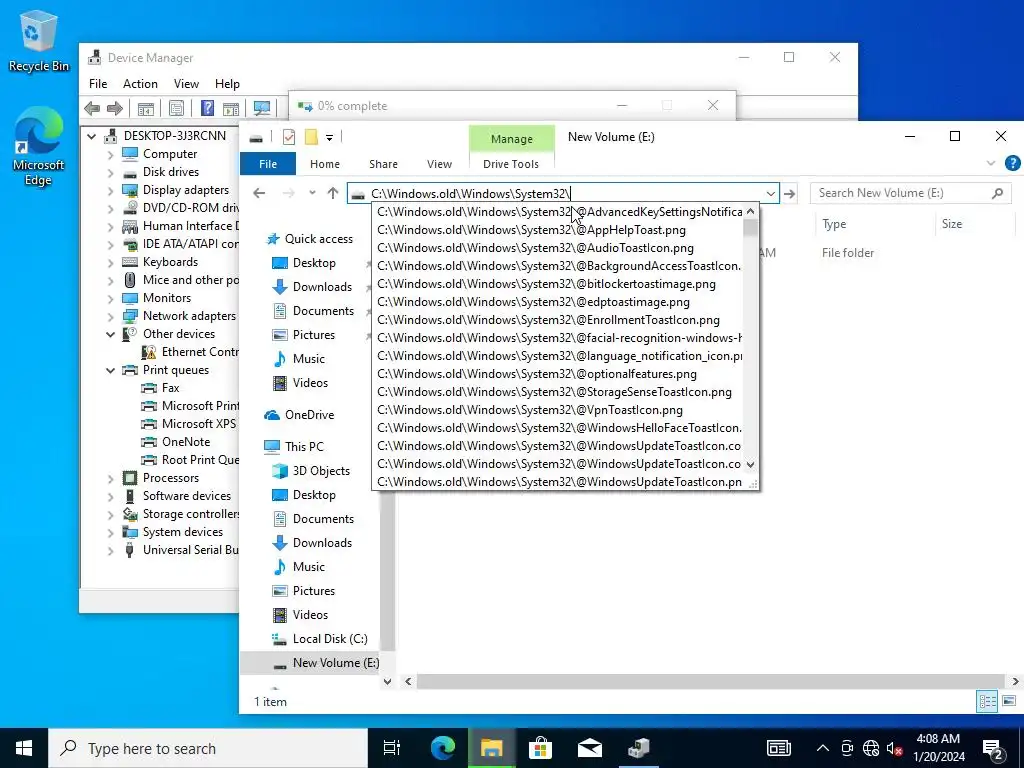Select @StorageSenseToastIcon.png suggestion
Image resolution: width=1024 pixels, height=768 pixels.
pos(558,392)
